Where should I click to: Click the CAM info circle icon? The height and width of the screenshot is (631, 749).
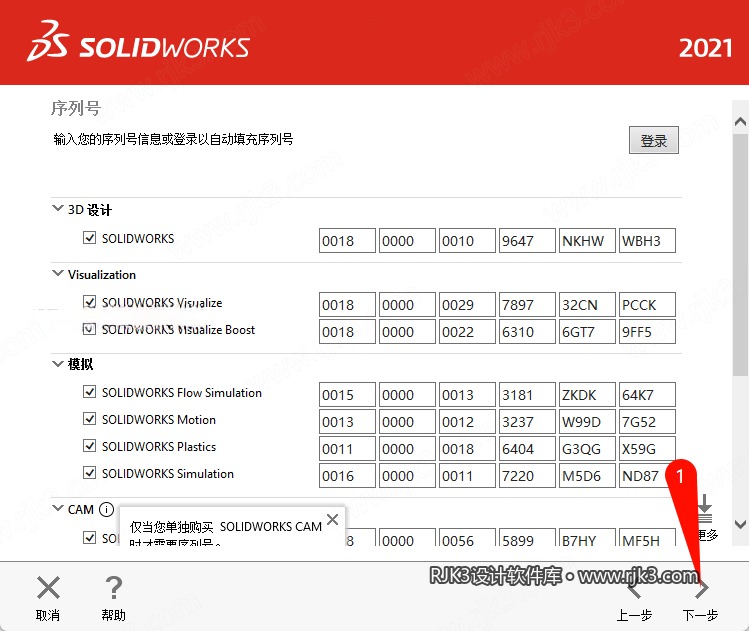point(106,510)
